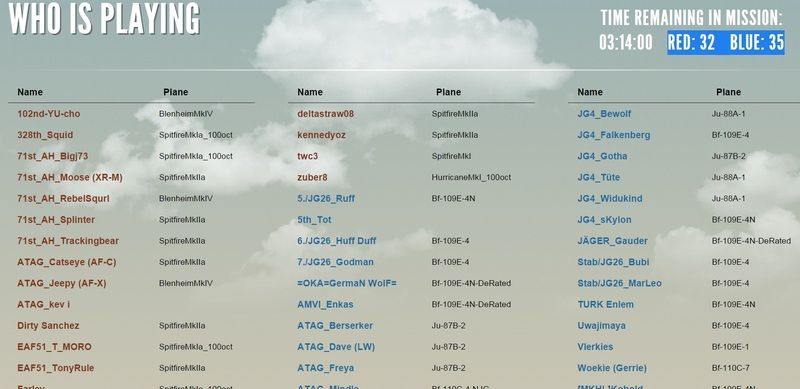Image resolution: width=800 pixels, height=389 pixels.
Task: Select player zuber8
Action: coord(312,178)
